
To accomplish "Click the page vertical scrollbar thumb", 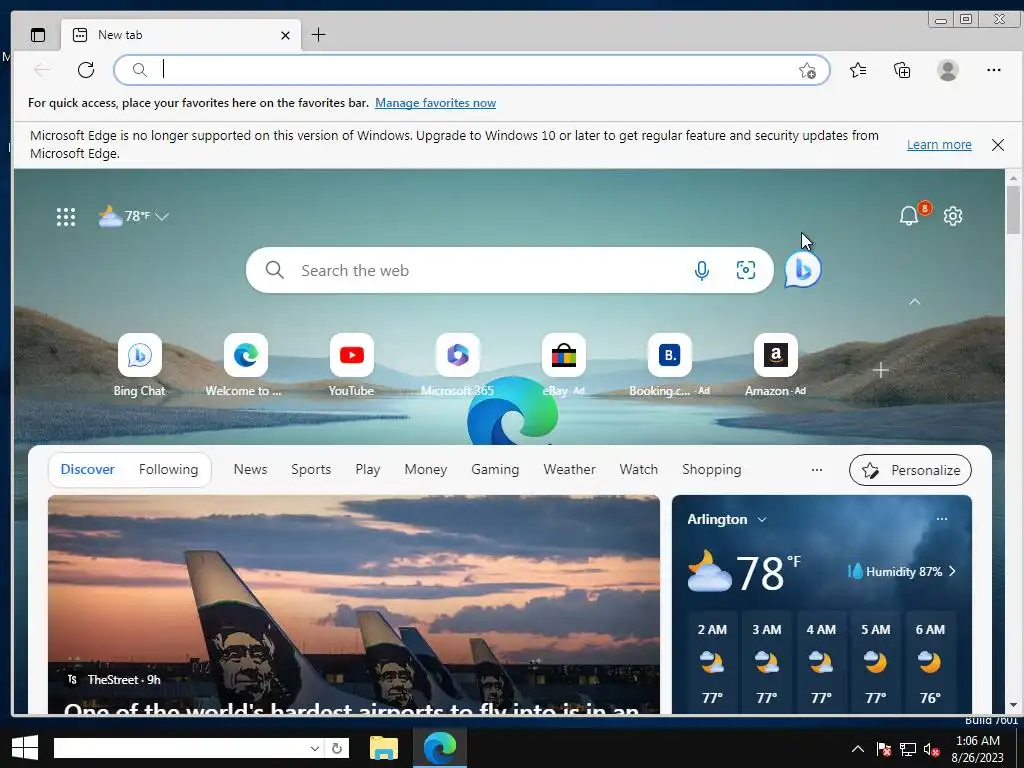I will [x=1014, y=209].
